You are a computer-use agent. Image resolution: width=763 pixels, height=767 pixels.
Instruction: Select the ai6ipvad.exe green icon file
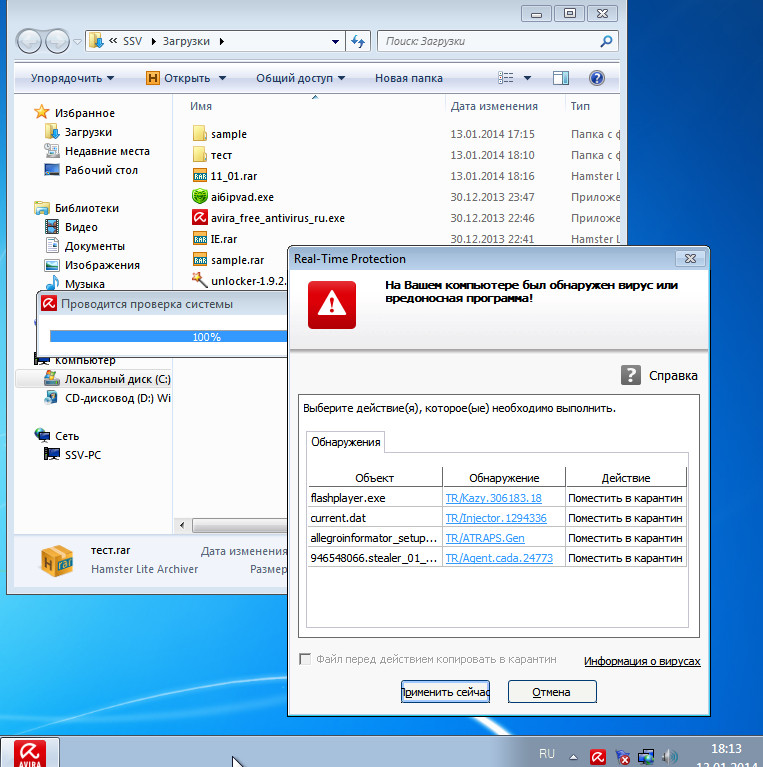point(200,197)
